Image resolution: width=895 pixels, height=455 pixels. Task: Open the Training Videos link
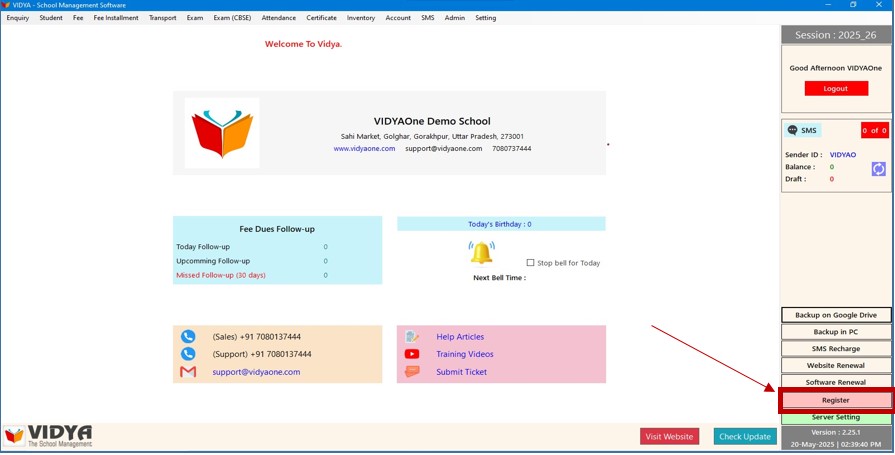[465, 354]
